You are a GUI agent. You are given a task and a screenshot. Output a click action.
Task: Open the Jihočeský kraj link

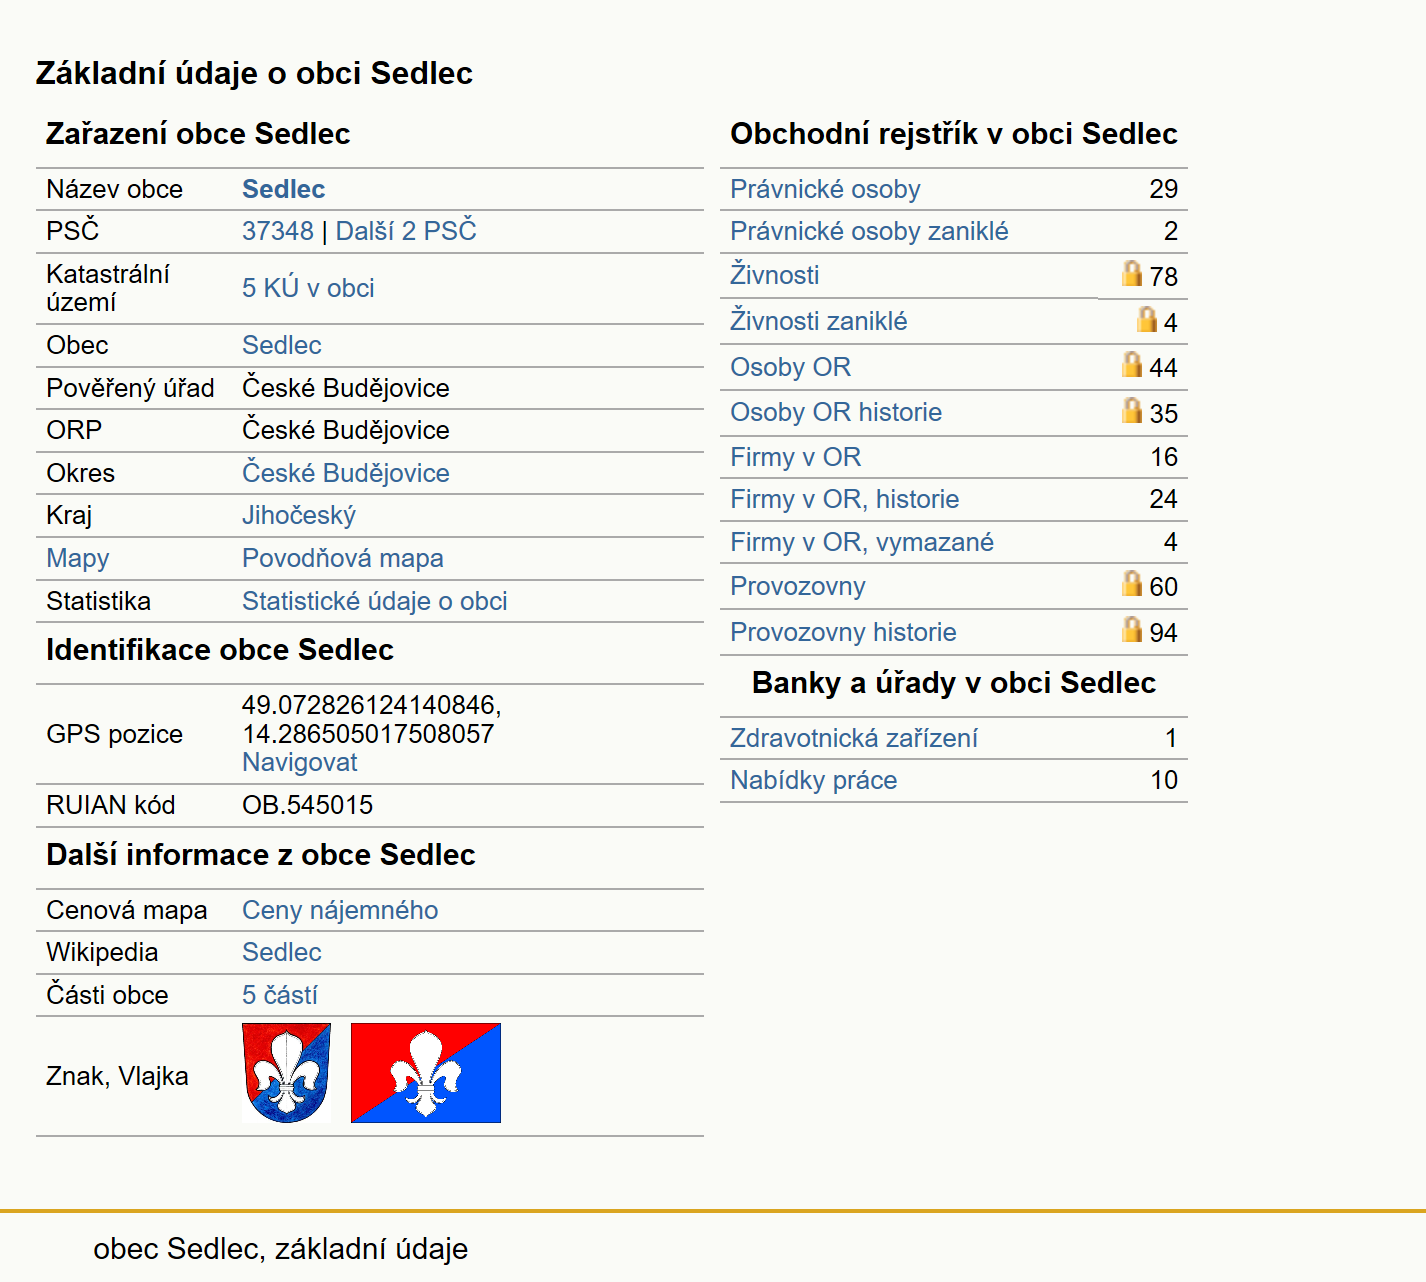299,515
